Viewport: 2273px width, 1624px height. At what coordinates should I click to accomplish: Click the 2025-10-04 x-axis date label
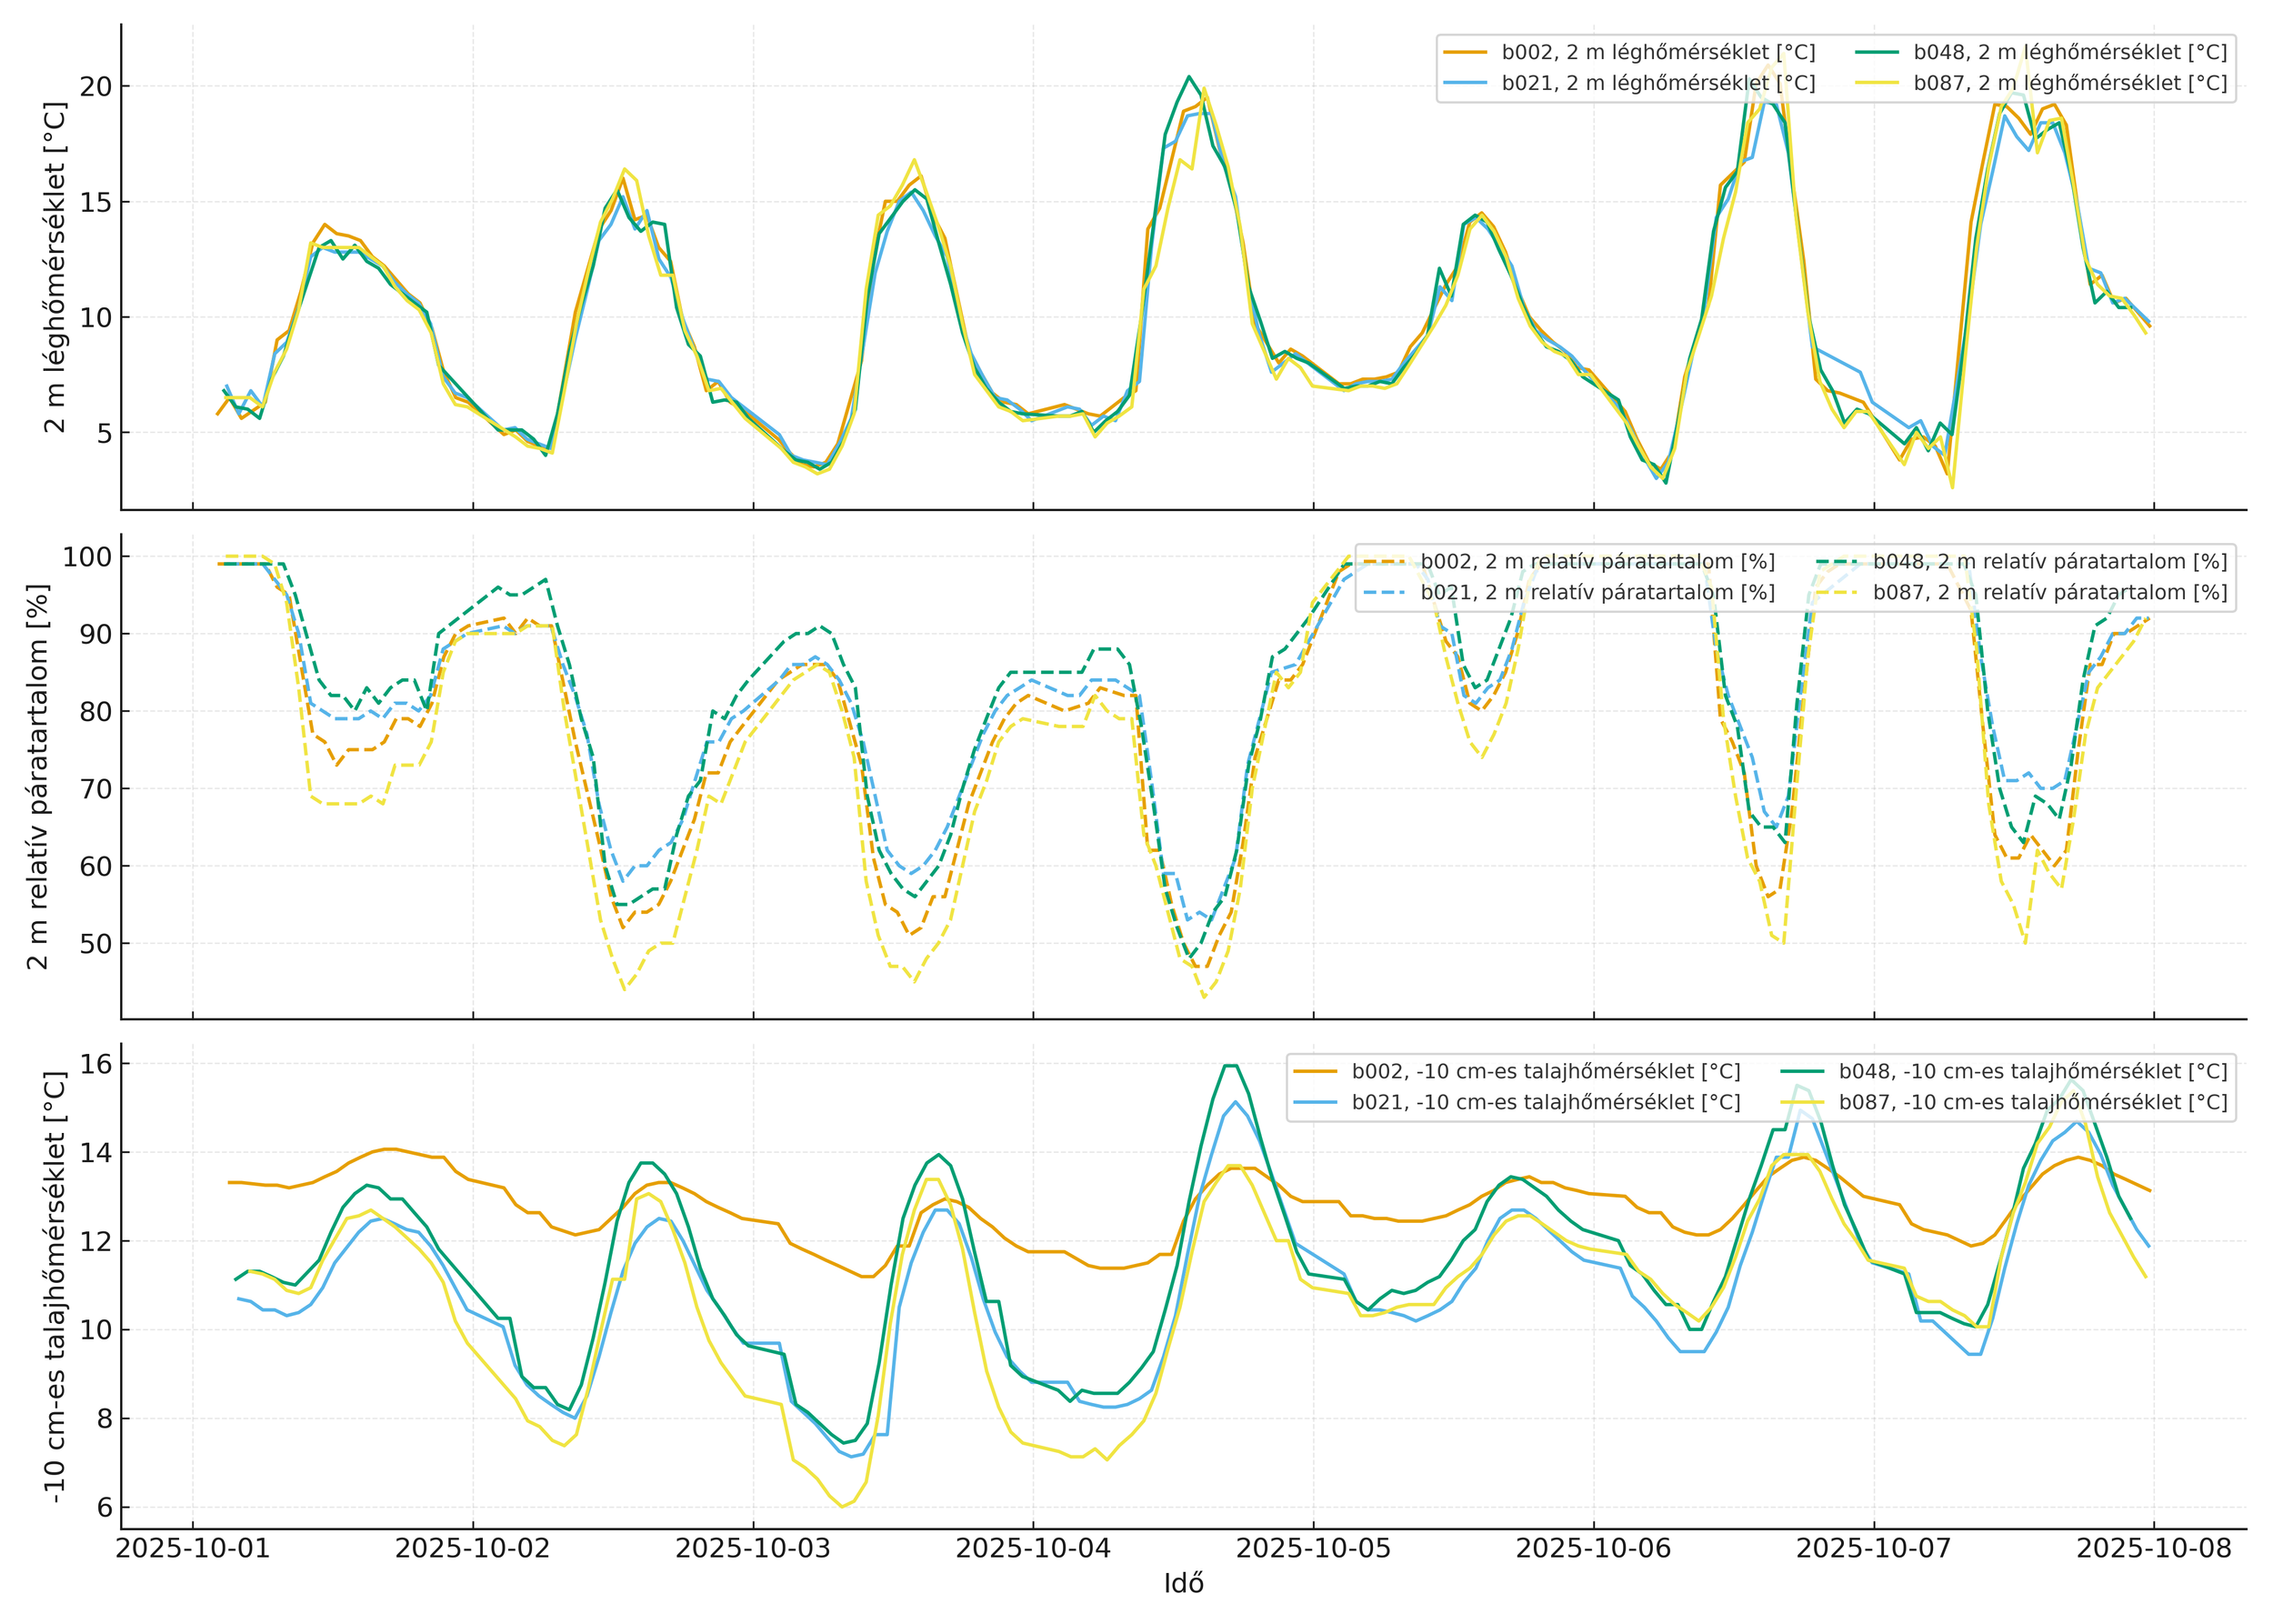(x=1033, y=1549)
